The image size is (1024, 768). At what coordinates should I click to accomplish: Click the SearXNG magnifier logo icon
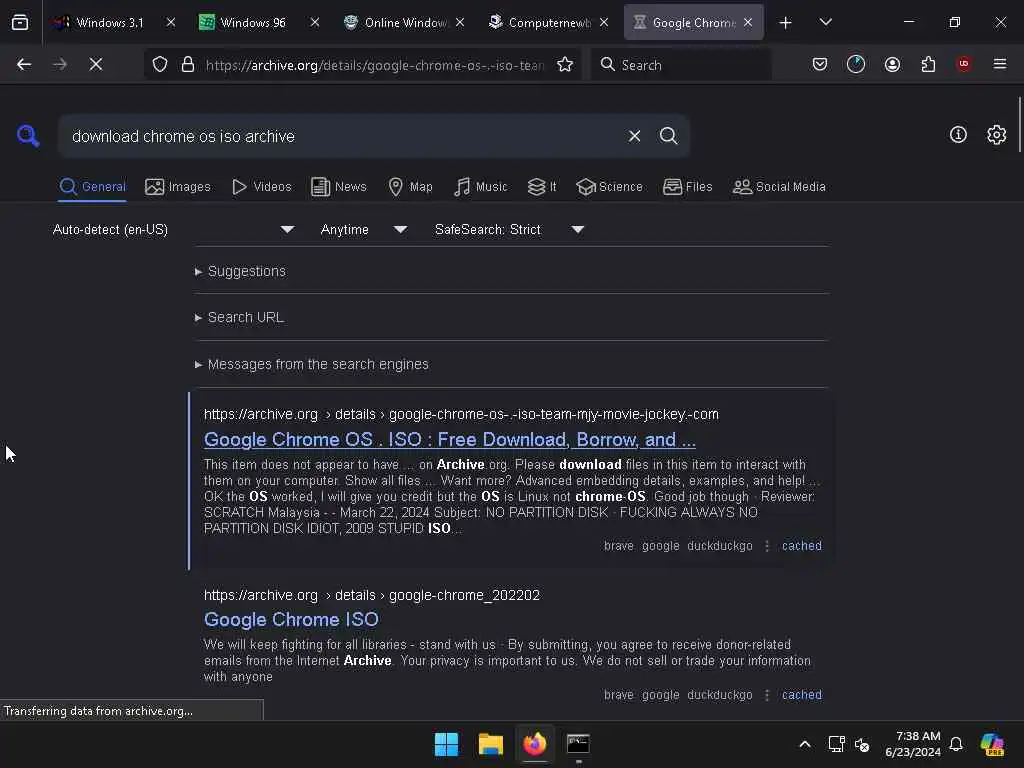click(28, 136)
